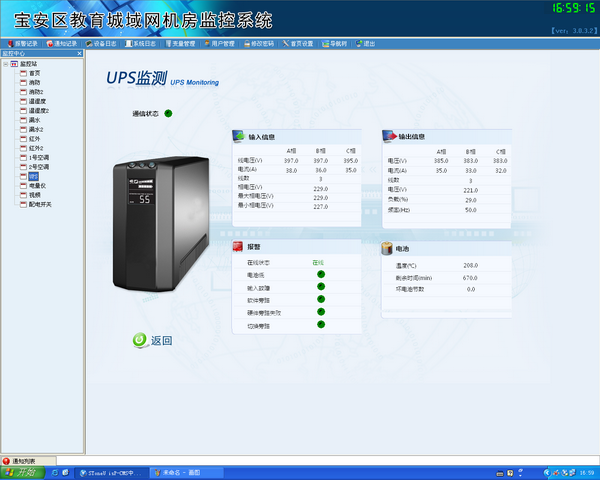
Task: Click the green 通信状态 indicator light
Action: [168, 112]
